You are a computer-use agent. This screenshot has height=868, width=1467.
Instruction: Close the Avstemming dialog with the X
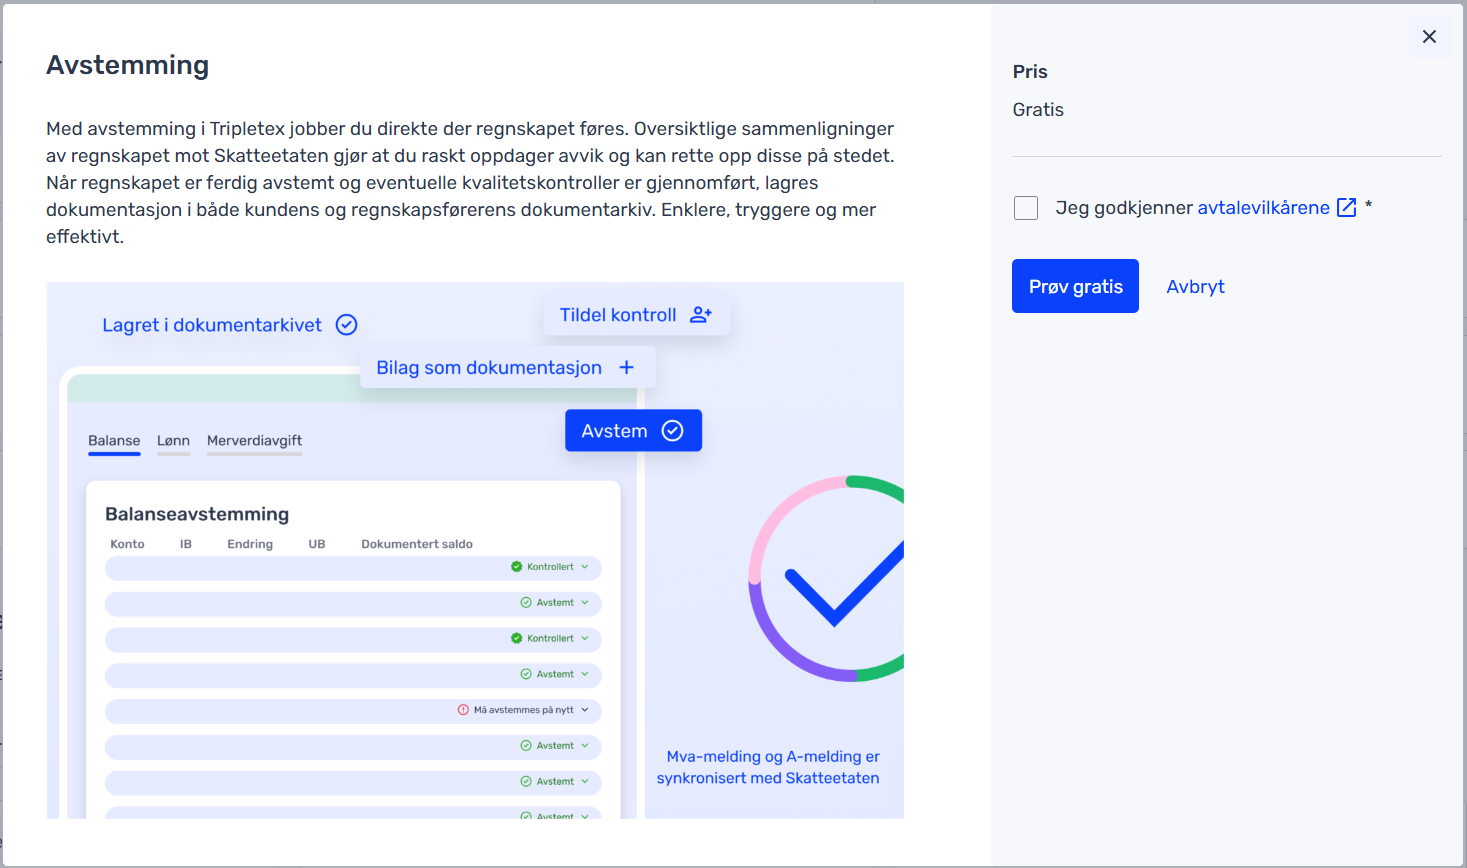1429,37
